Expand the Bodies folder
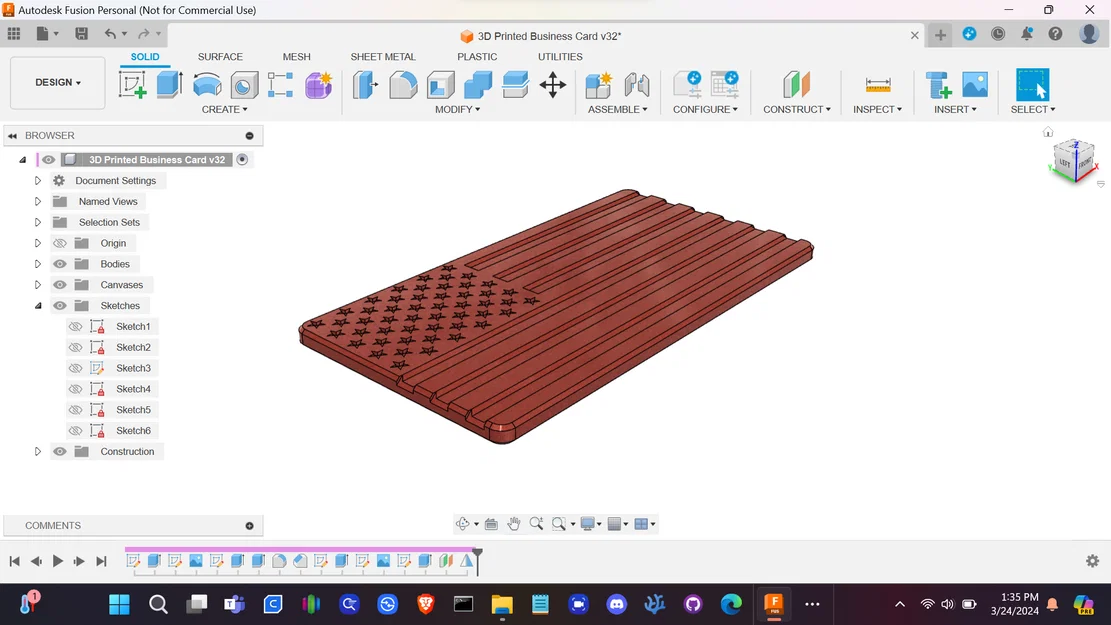This screenshot has width=1111, height=625. [x=38, y=264]
